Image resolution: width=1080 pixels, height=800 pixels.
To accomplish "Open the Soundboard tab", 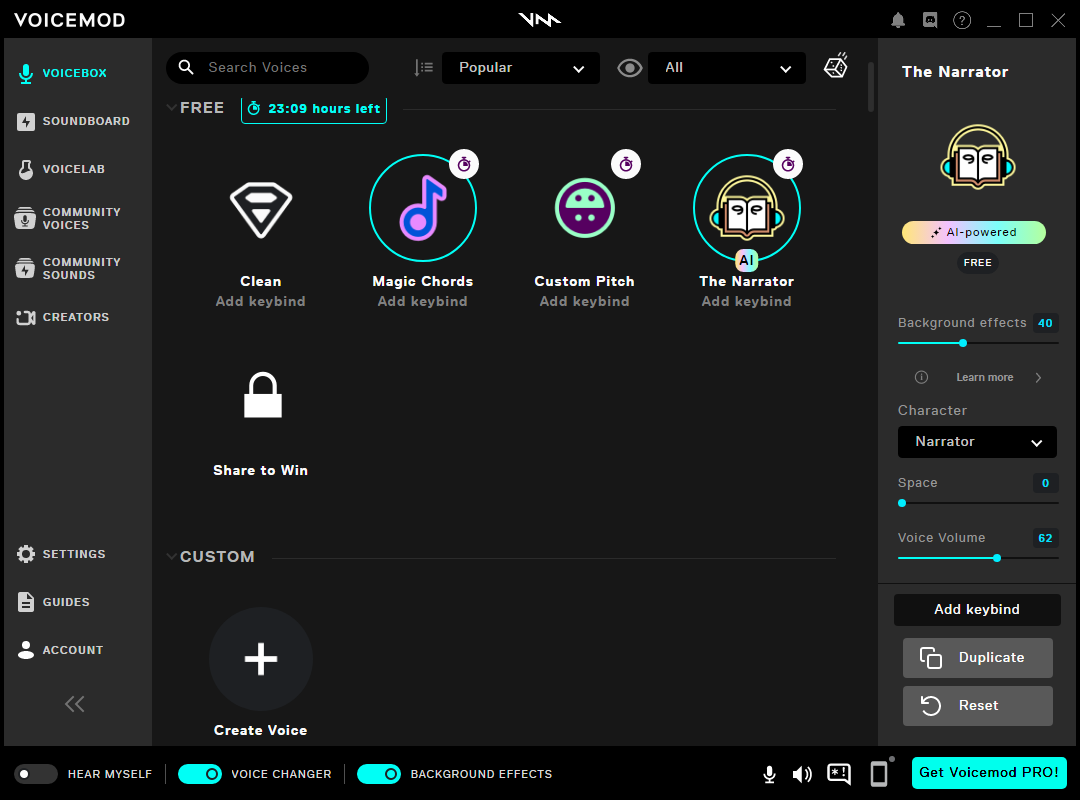I will click(x=76, y=121).
